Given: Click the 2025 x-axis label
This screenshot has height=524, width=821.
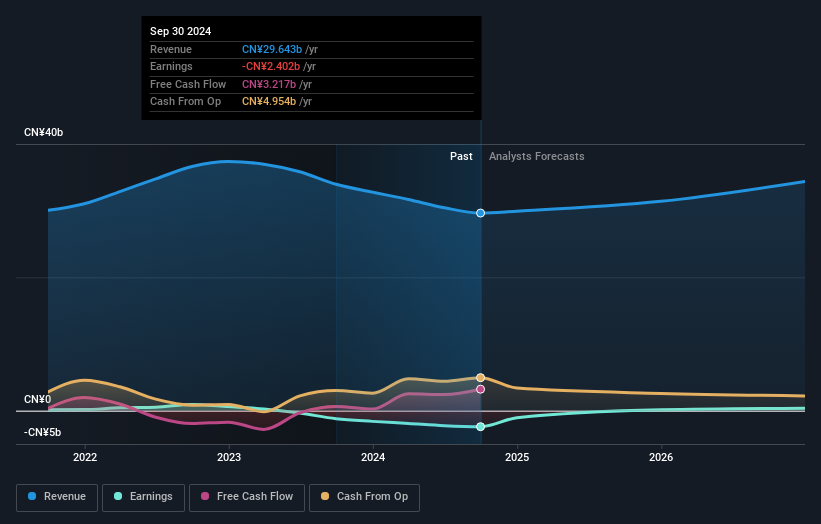Looking at the screenshot, I should pyautogui.click(x=517, y=457).
